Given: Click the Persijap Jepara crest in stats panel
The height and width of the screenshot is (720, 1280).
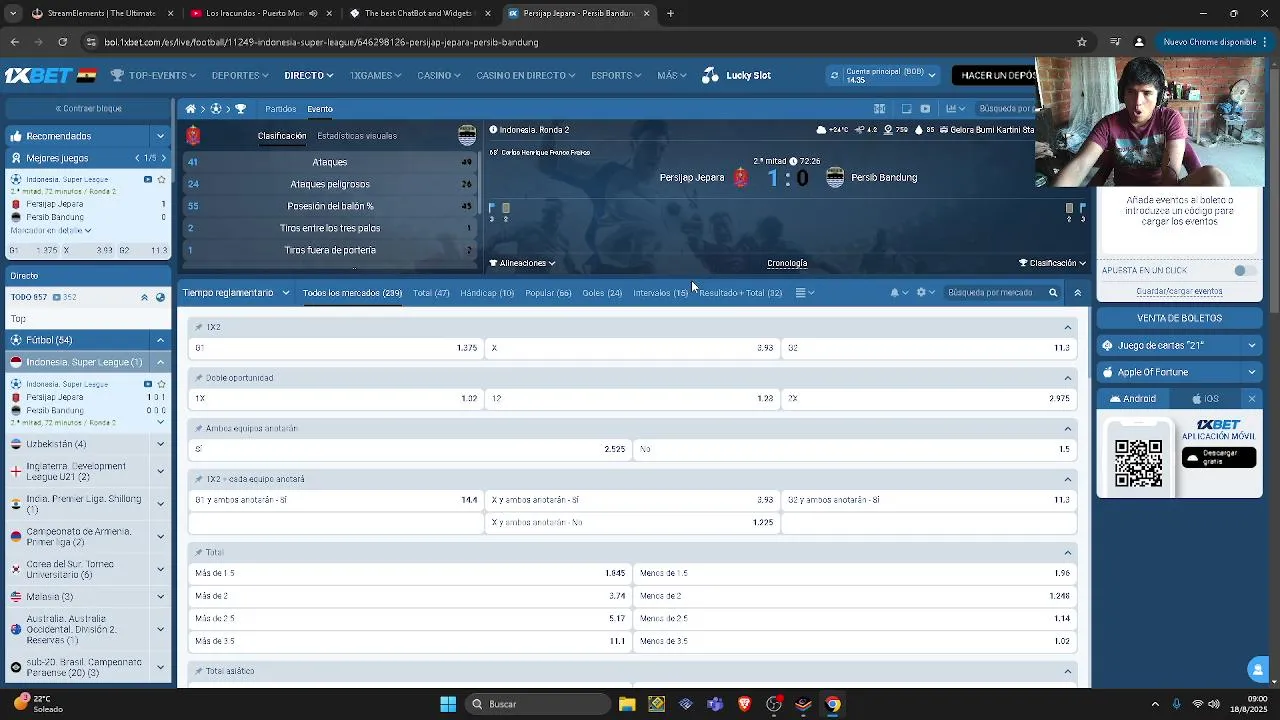Looking at the screenshot, I should pyautogui.click(x=194, y=136).
